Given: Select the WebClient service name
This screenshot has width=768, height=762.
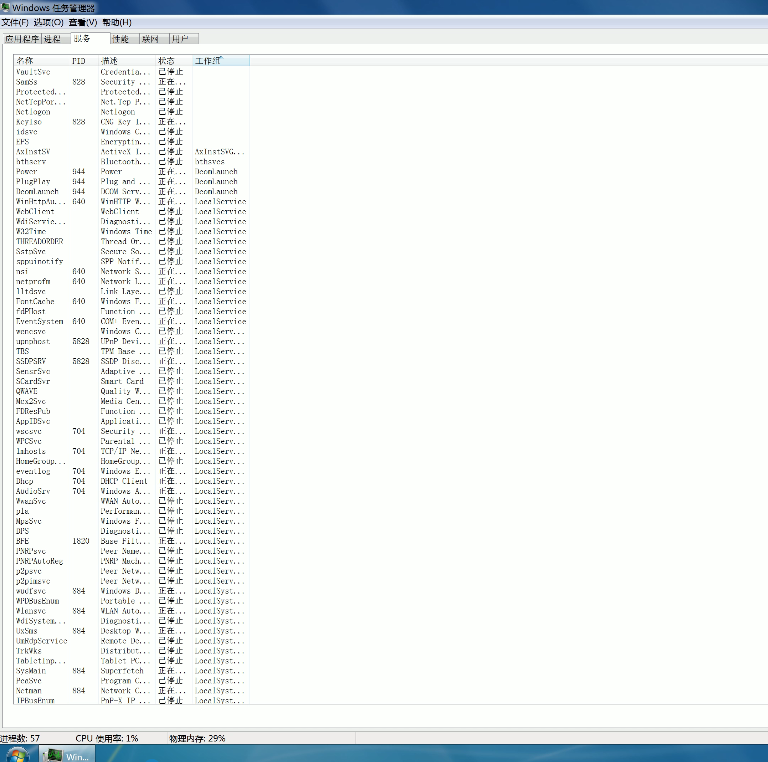Looking at the screenshot, I should coord(35,212).
